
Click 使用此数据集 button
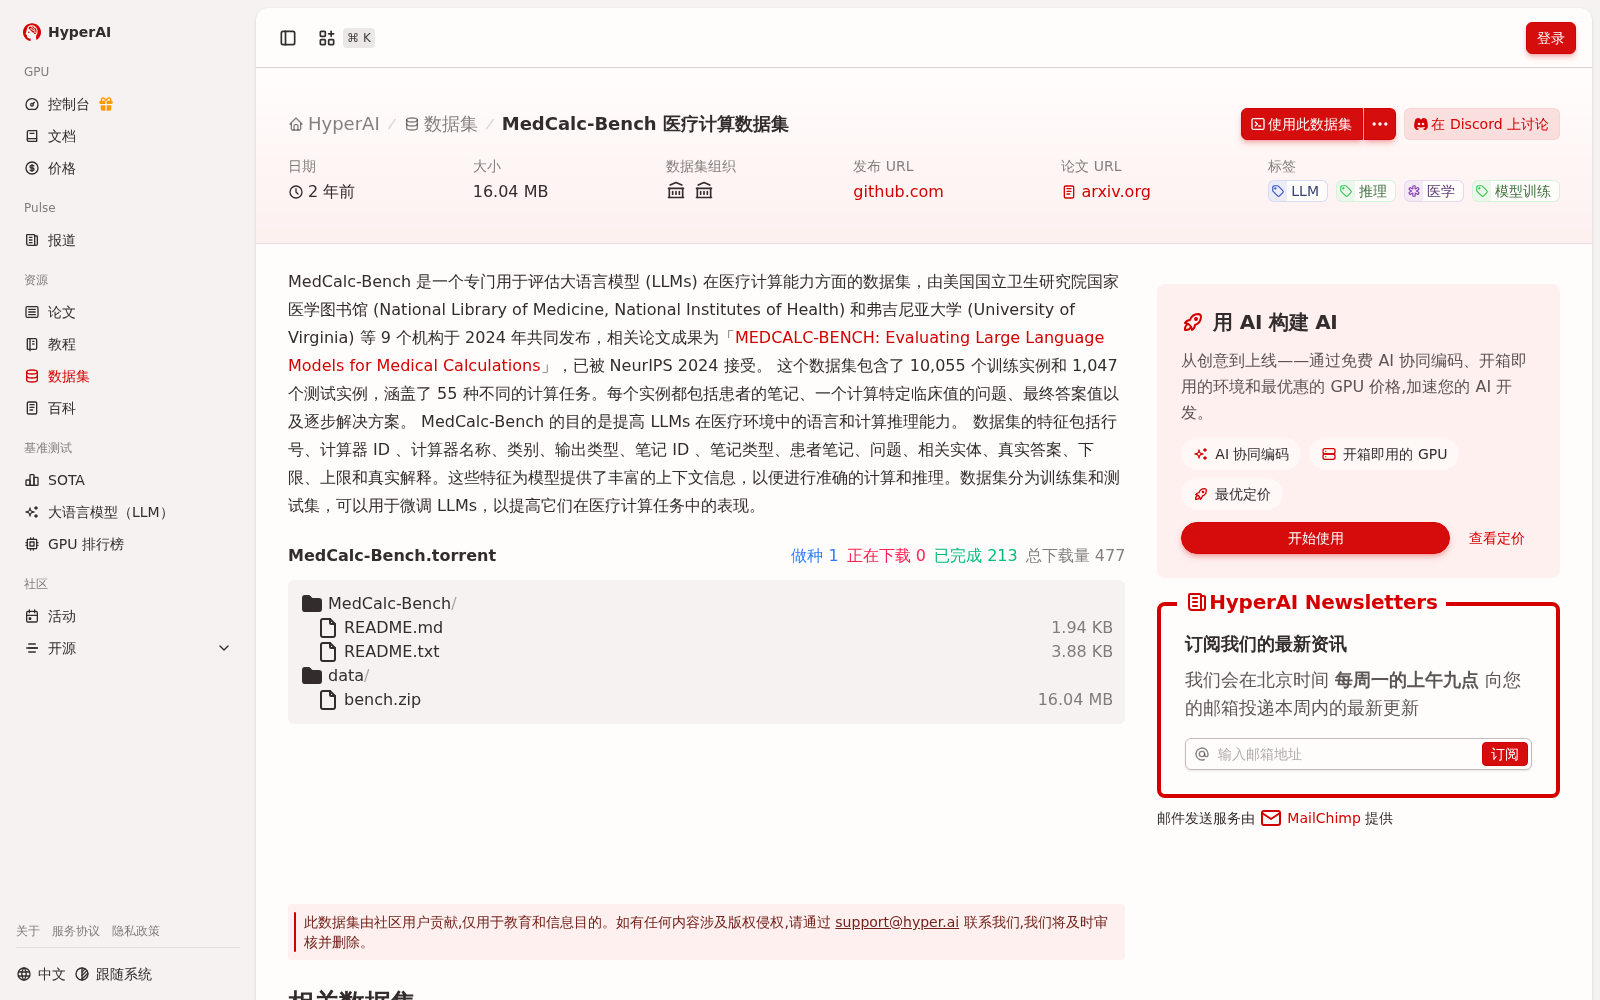[1302, 124]
